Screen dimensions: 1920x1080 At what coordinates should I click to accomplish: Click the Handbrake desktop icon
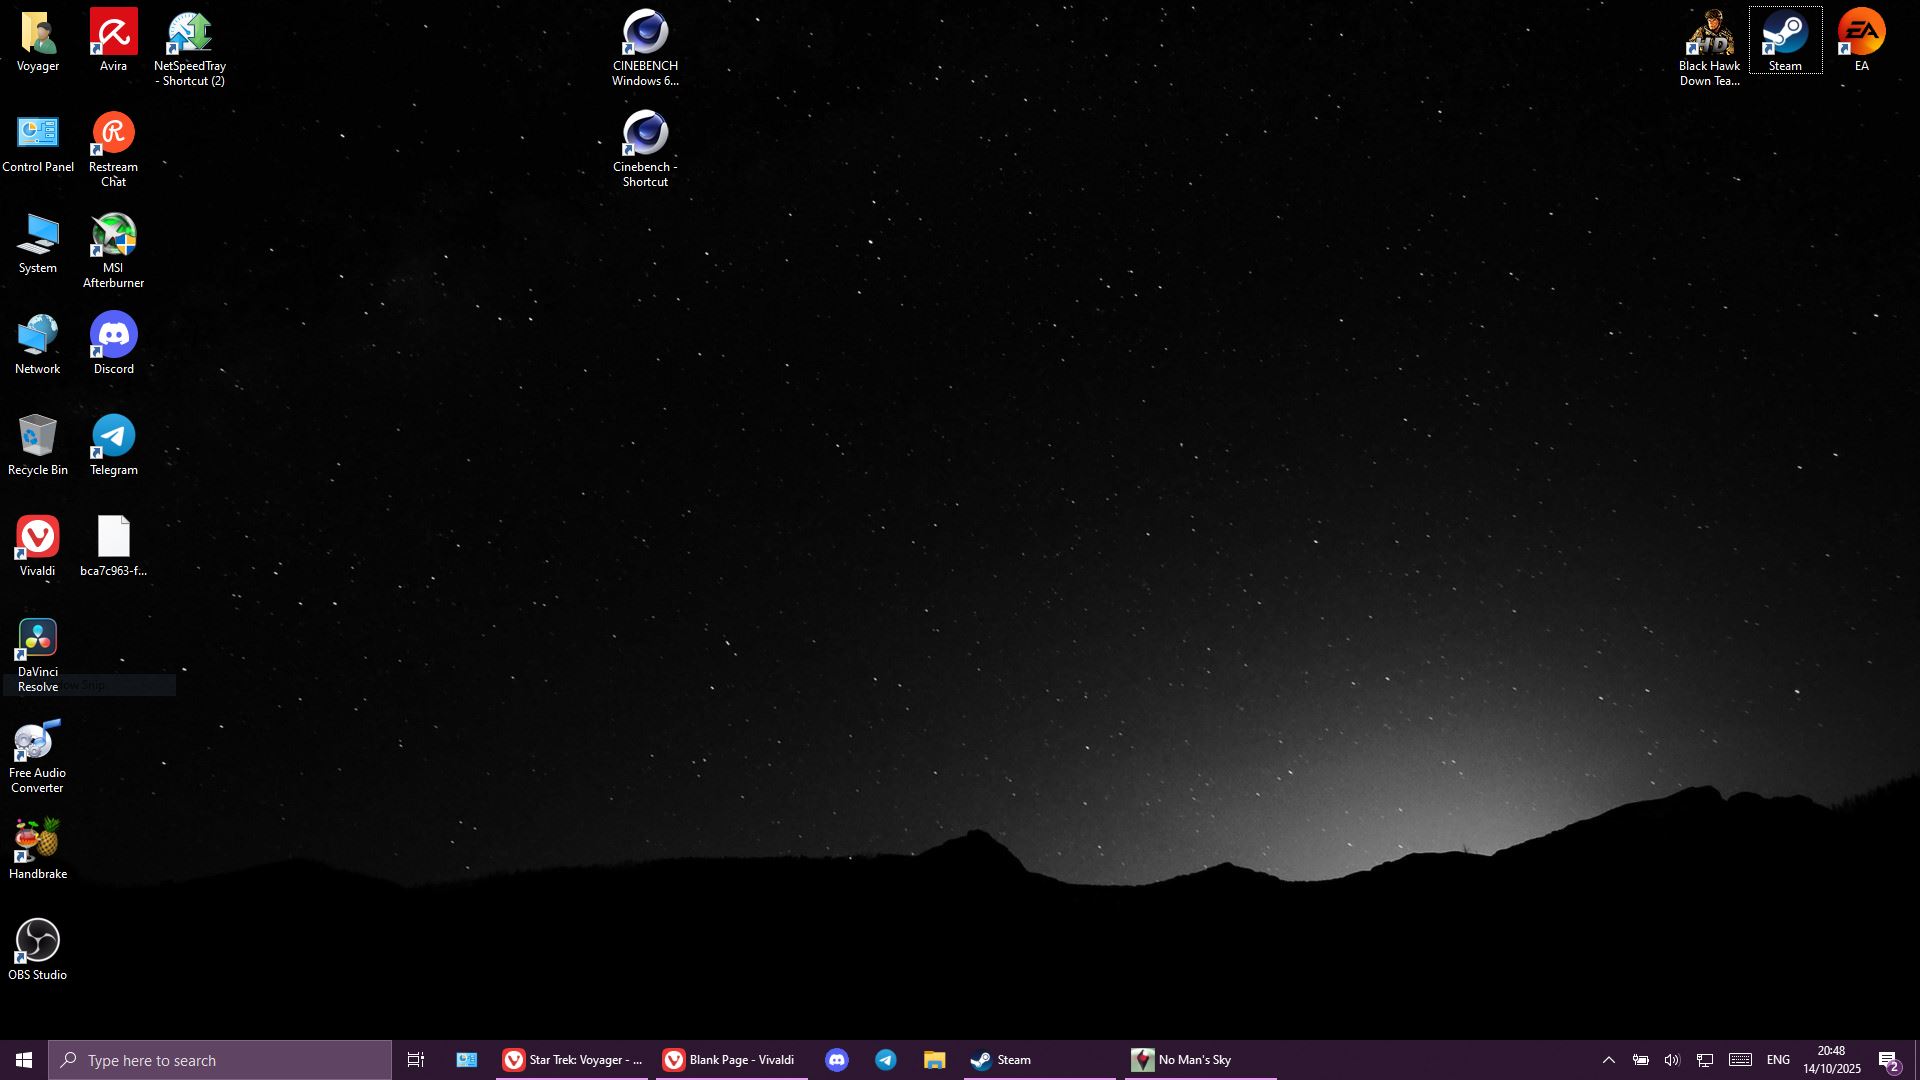38,841
